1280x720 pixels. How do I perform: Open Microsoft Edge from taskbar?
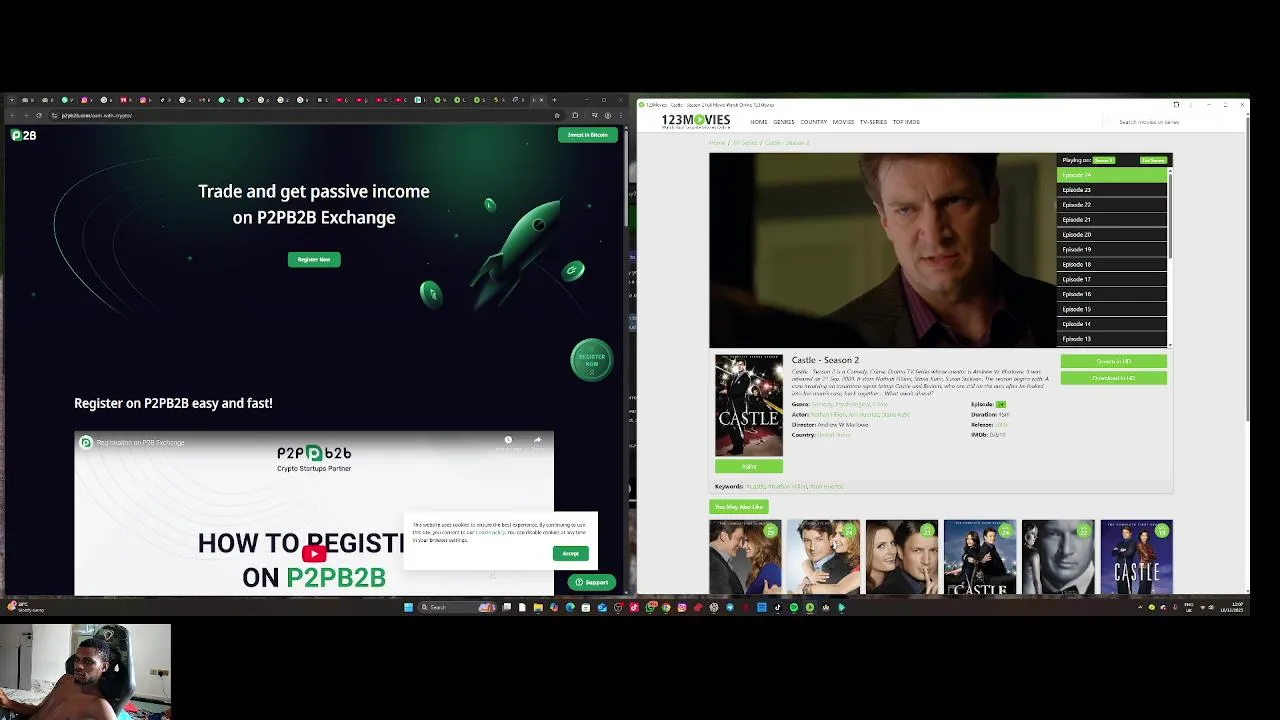click(x=570, y=607)
